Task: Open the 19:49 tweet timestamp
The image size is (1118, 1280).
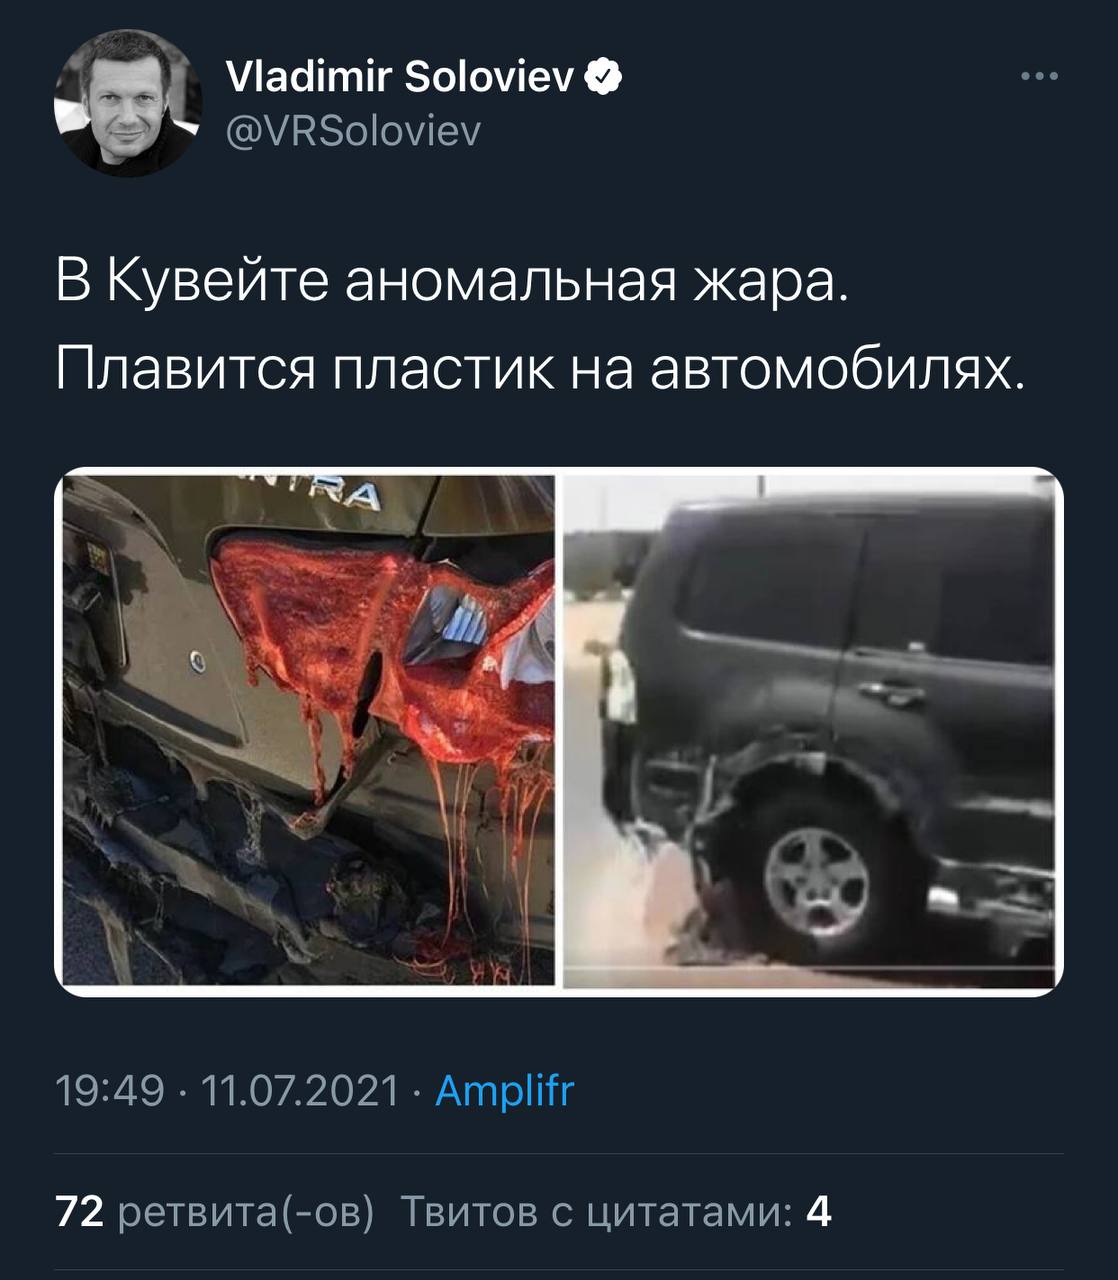Action: [x=109, y=1090]
